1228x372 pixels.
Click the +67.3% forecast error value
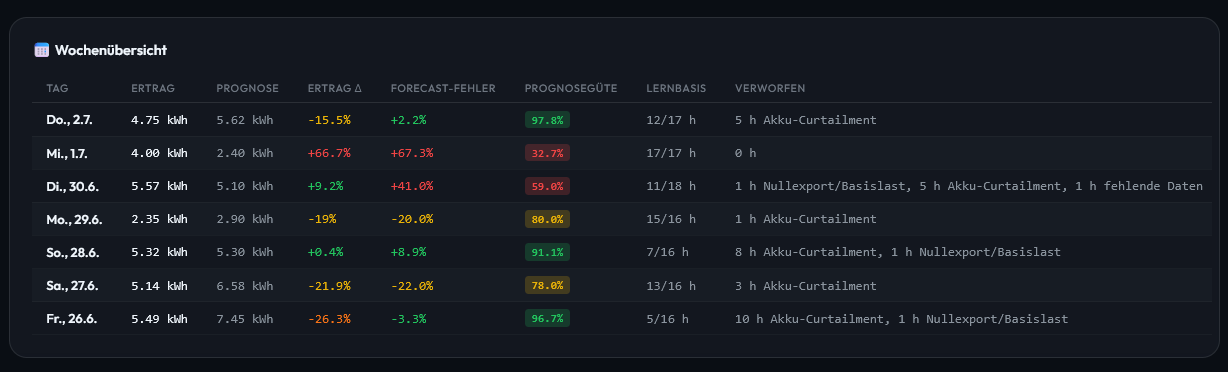click(x=412, y=153)
